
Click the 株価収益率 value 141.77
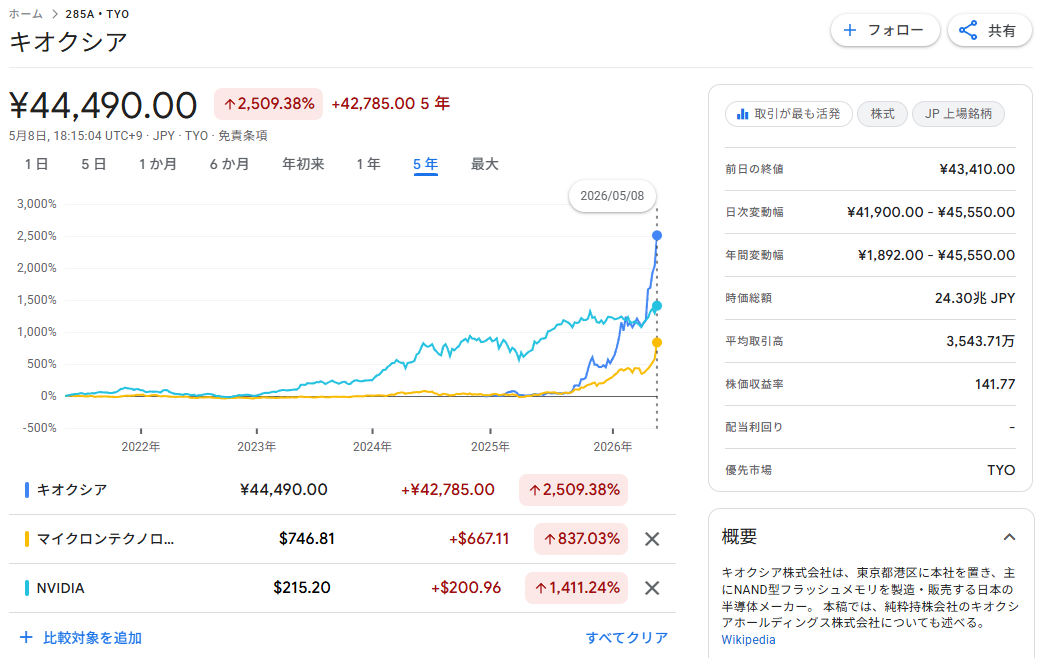(x=995, y=384)
